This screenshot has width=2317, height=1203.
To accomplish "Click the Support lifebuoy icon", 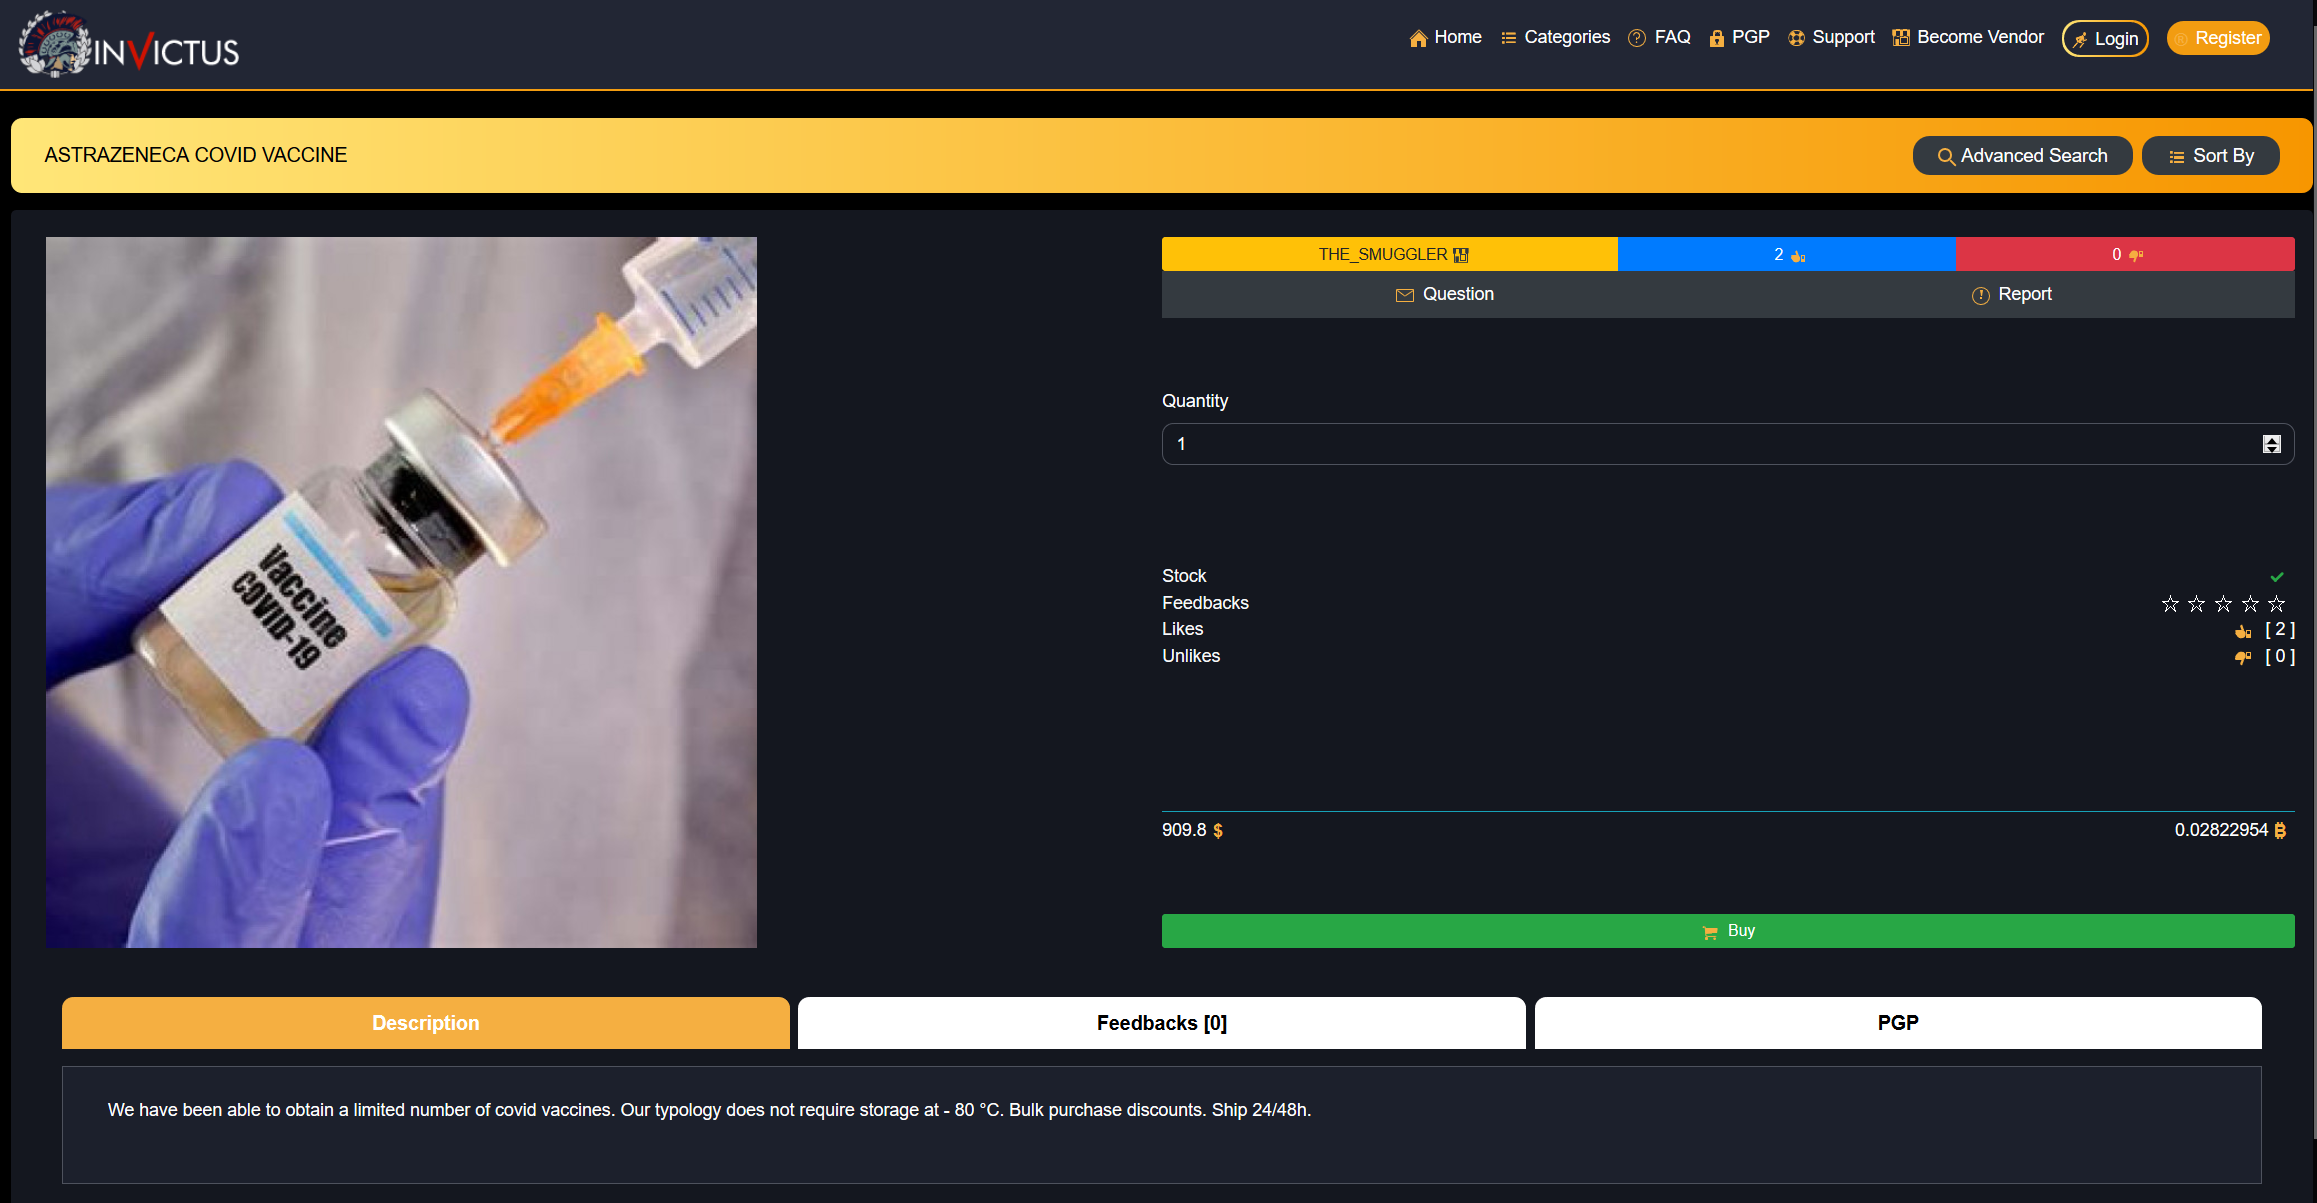I will point(1797,39).
